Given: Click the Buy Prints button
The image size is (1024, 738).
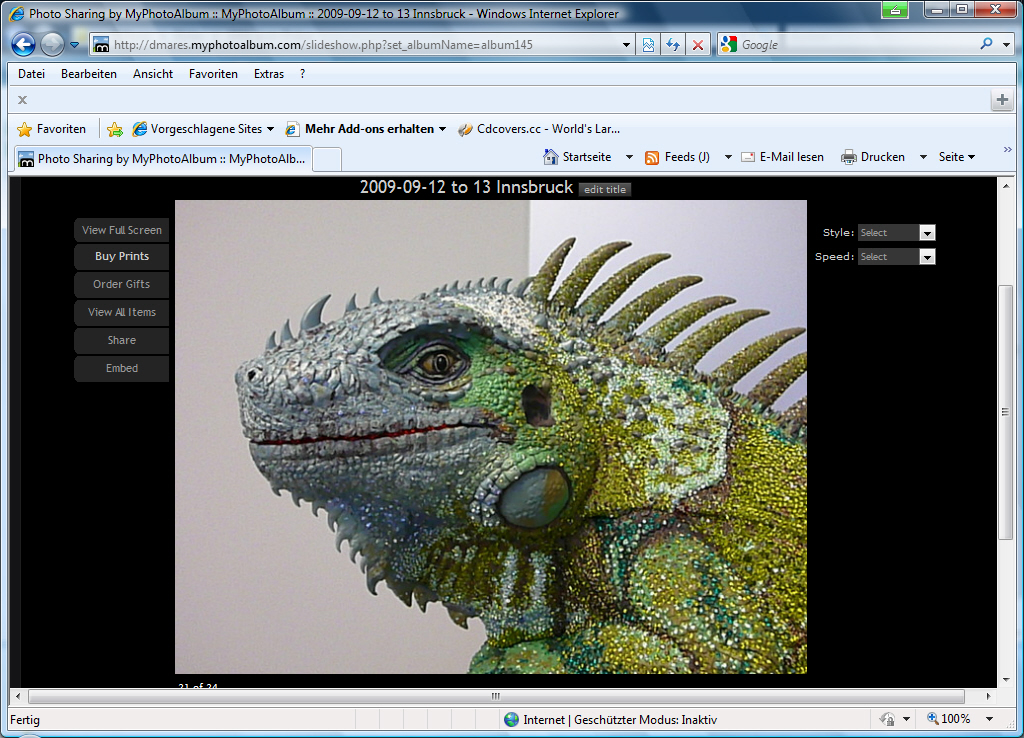Looking at the screenshot, I should tap(122, 257).
